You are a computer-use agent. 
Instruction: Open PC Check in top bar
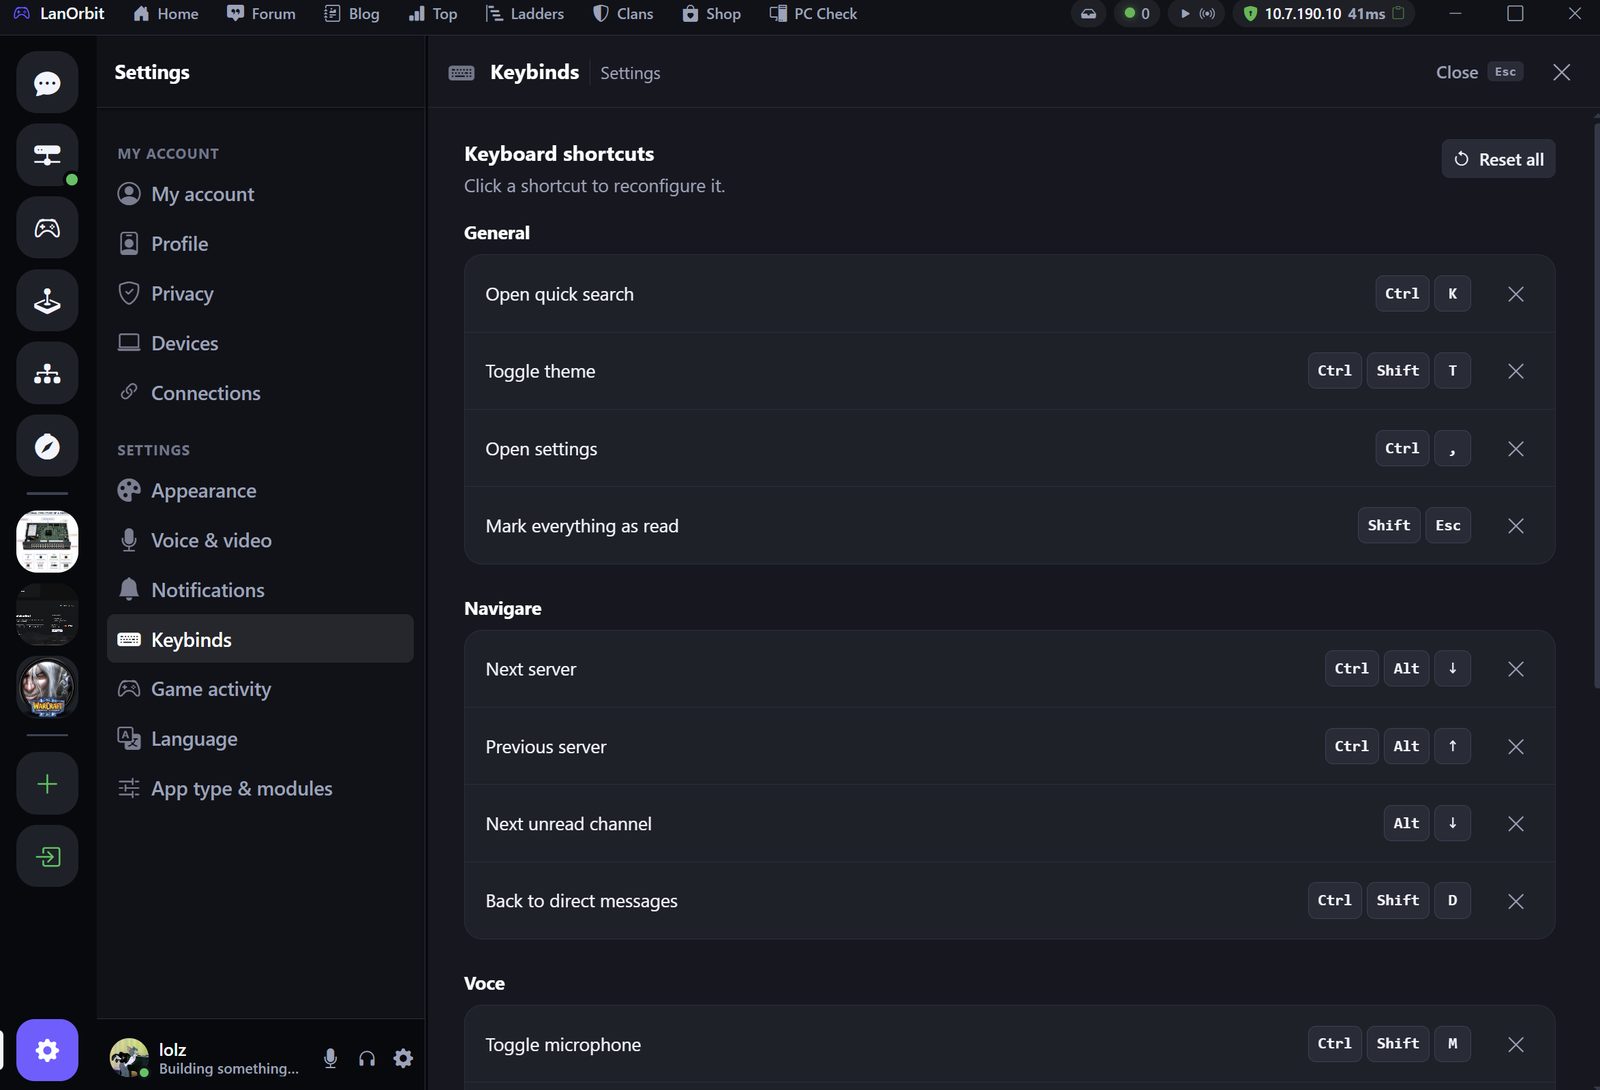tap(813, 14)
